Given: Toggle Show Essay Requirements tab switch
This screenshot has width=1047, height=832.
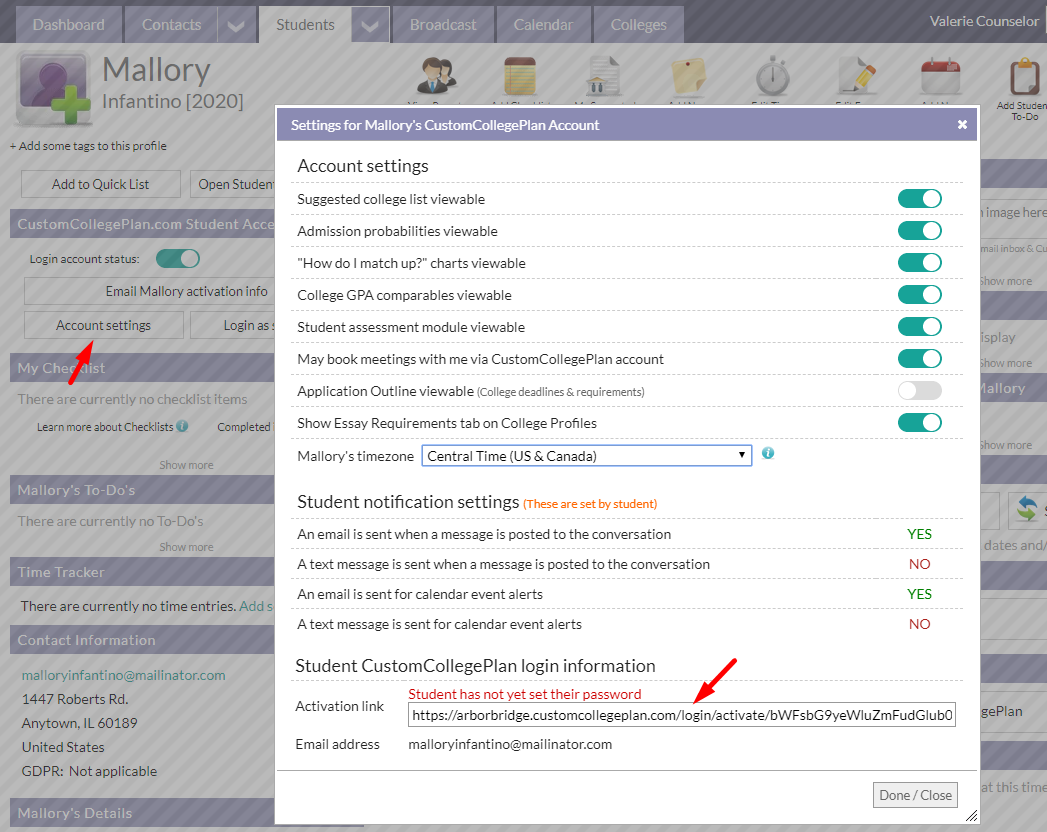Looking at the screenshot, I should click(x=919, y=423).
